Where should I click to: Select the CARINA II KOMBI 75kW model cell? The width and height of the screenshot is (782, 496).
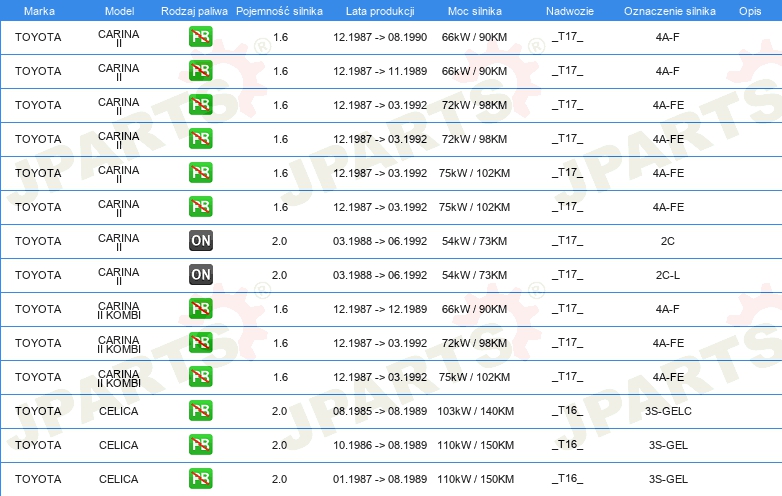pos(119,378)
